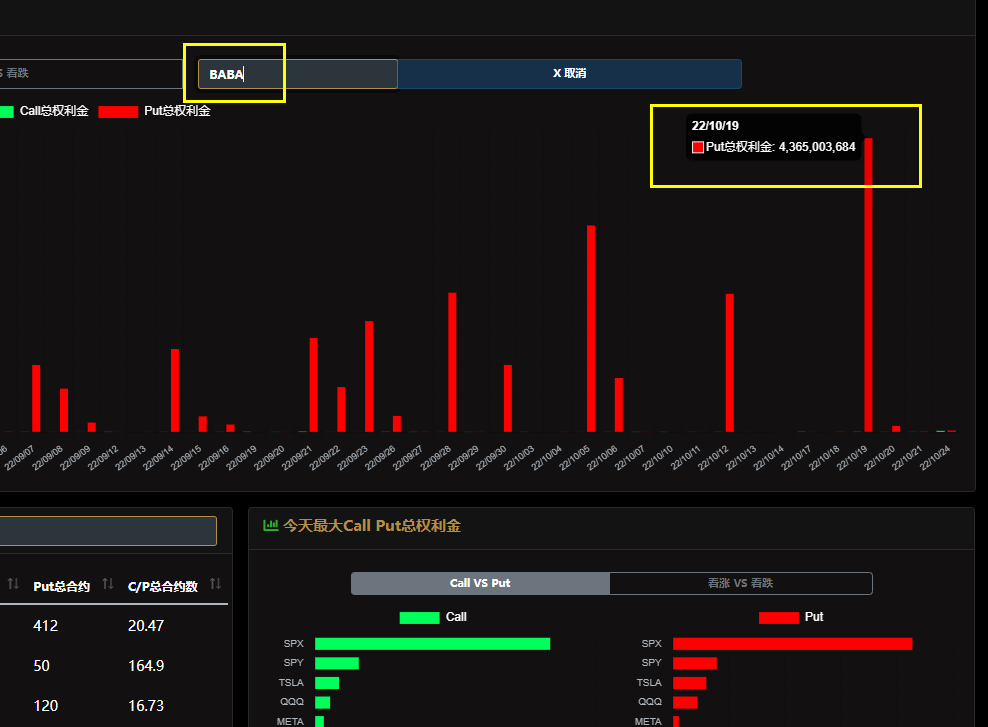
Task: Click the red SPY Put bar
Action: point(695,663)
